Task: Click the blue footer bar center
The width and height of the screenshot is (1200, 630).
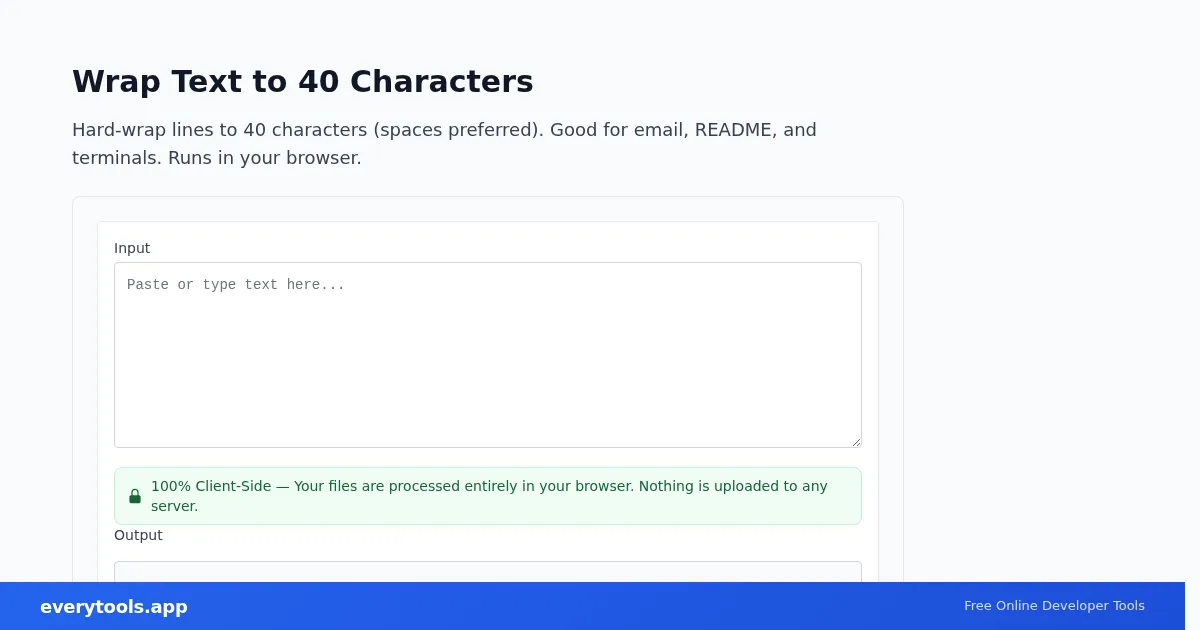Action: 592,606
